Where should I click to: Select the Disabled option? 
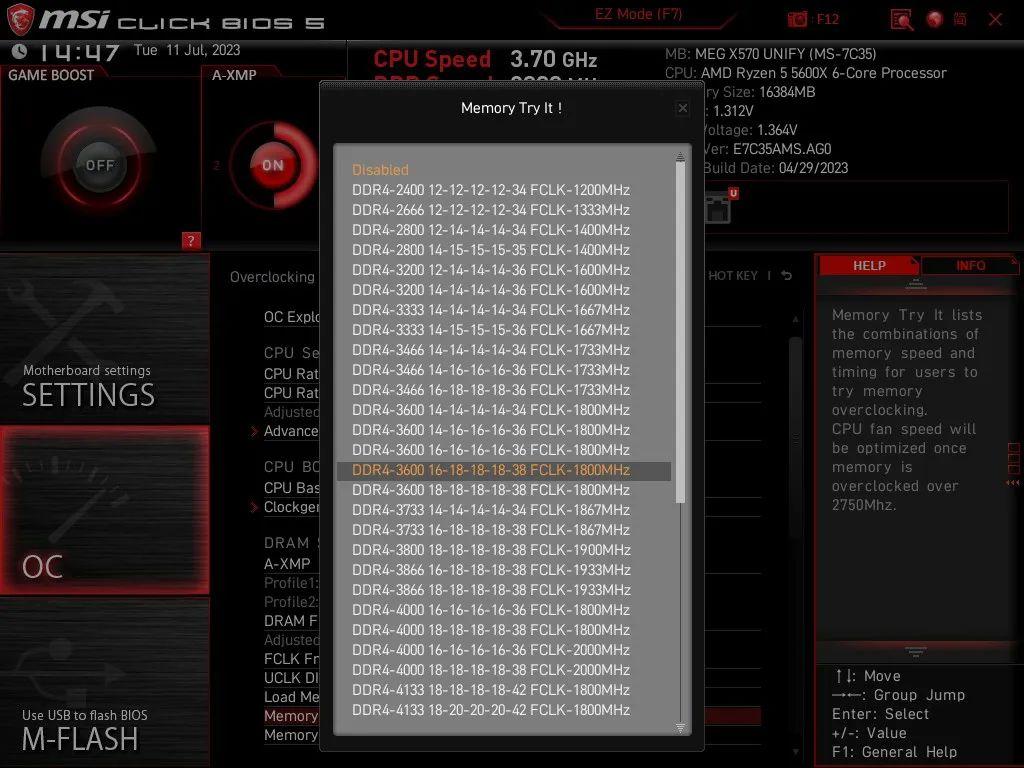[380, 170]
